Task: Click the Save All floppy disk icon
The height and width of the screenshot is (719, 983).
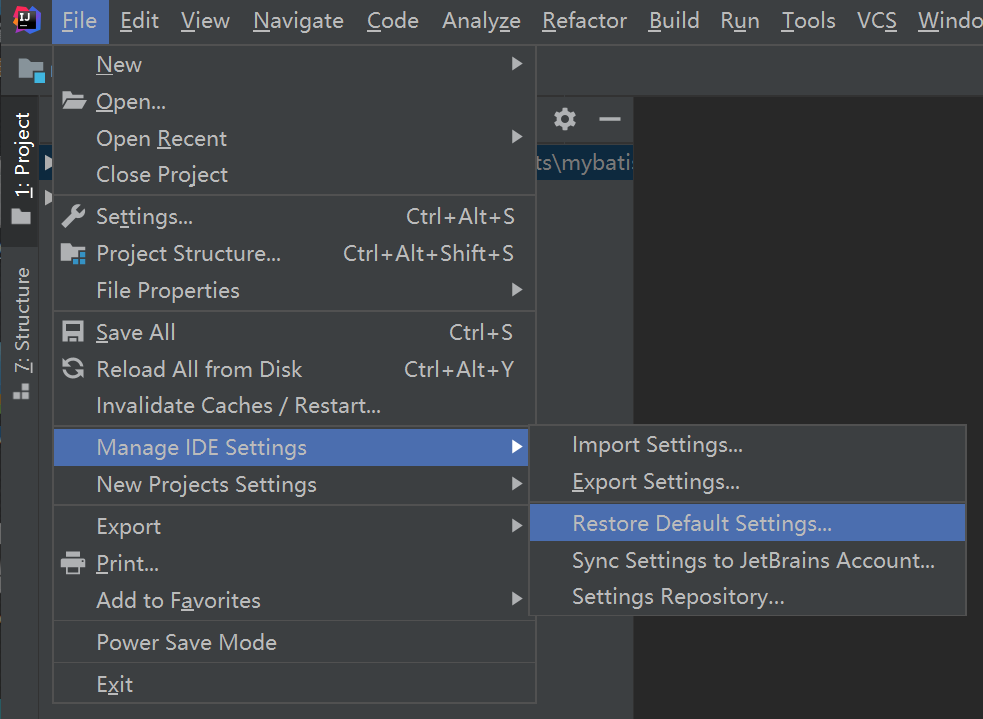Action: [73, 332]
